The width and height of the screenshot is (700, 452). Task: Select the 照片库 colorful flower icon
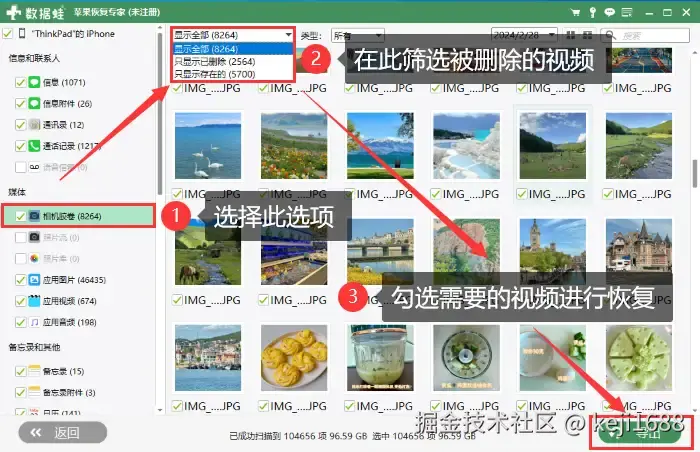pos(34,259)
